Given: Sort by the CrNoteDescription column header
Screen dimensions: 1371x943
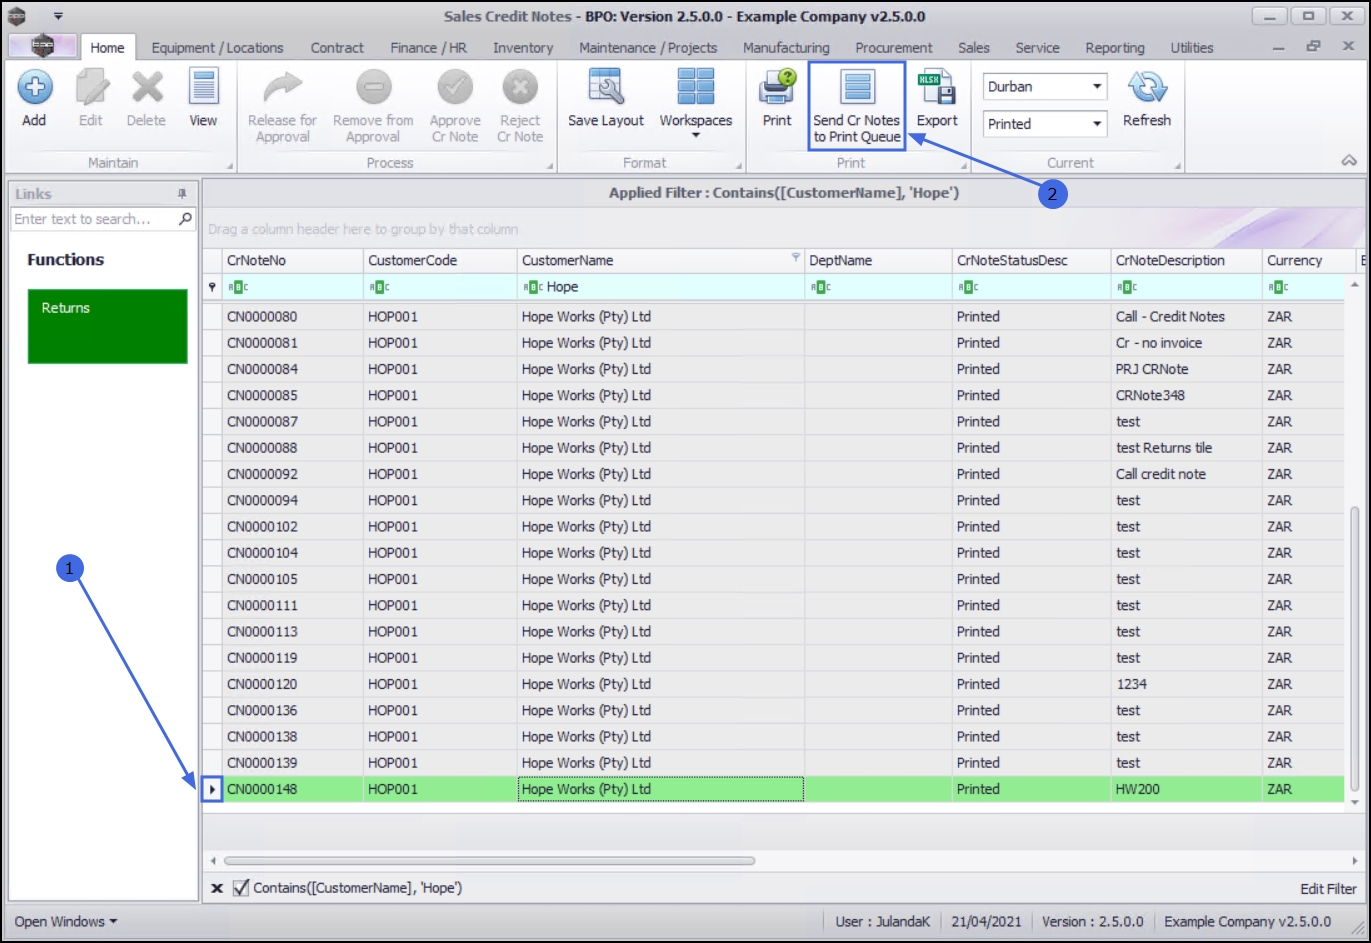Looking at the screenshot, I should (1187, 260).
